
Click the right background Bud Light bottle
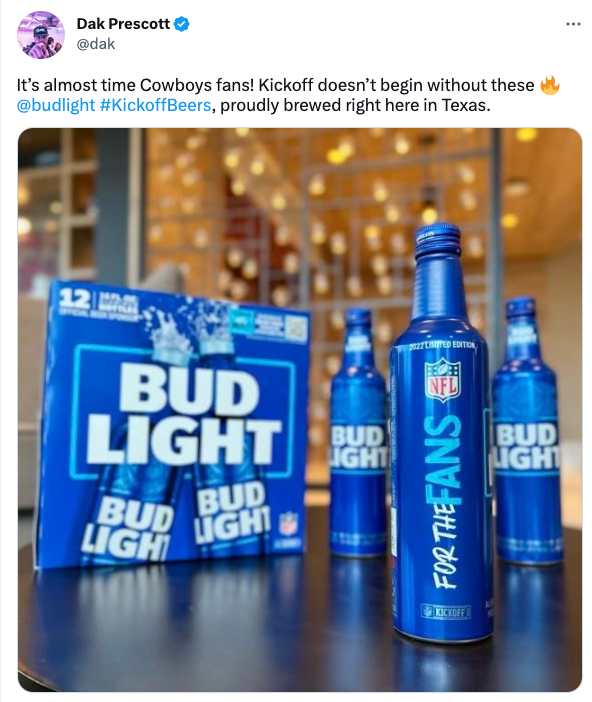[527, 429]
